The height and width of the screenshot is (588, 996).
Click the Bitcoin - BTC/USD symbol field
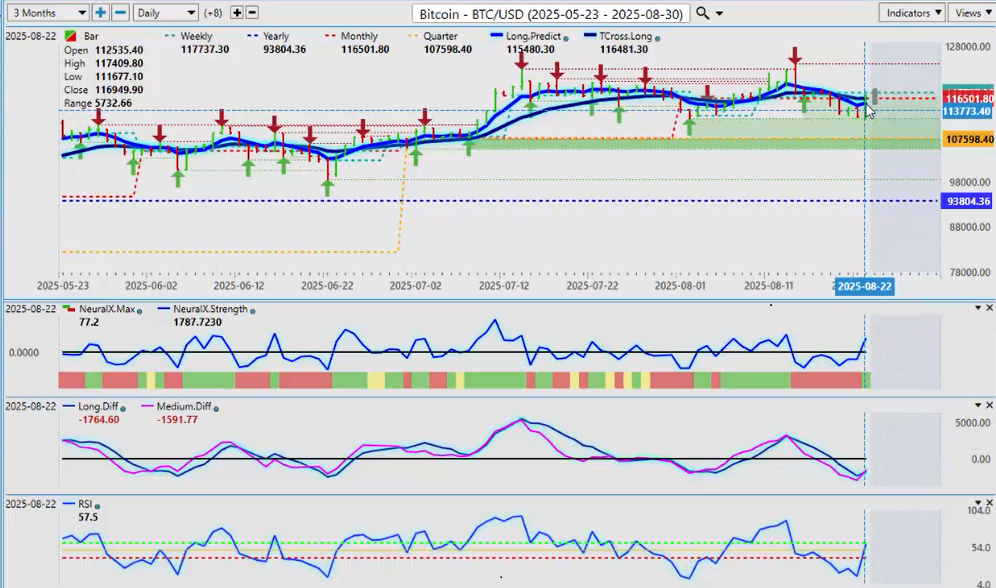tap(550, 13)
